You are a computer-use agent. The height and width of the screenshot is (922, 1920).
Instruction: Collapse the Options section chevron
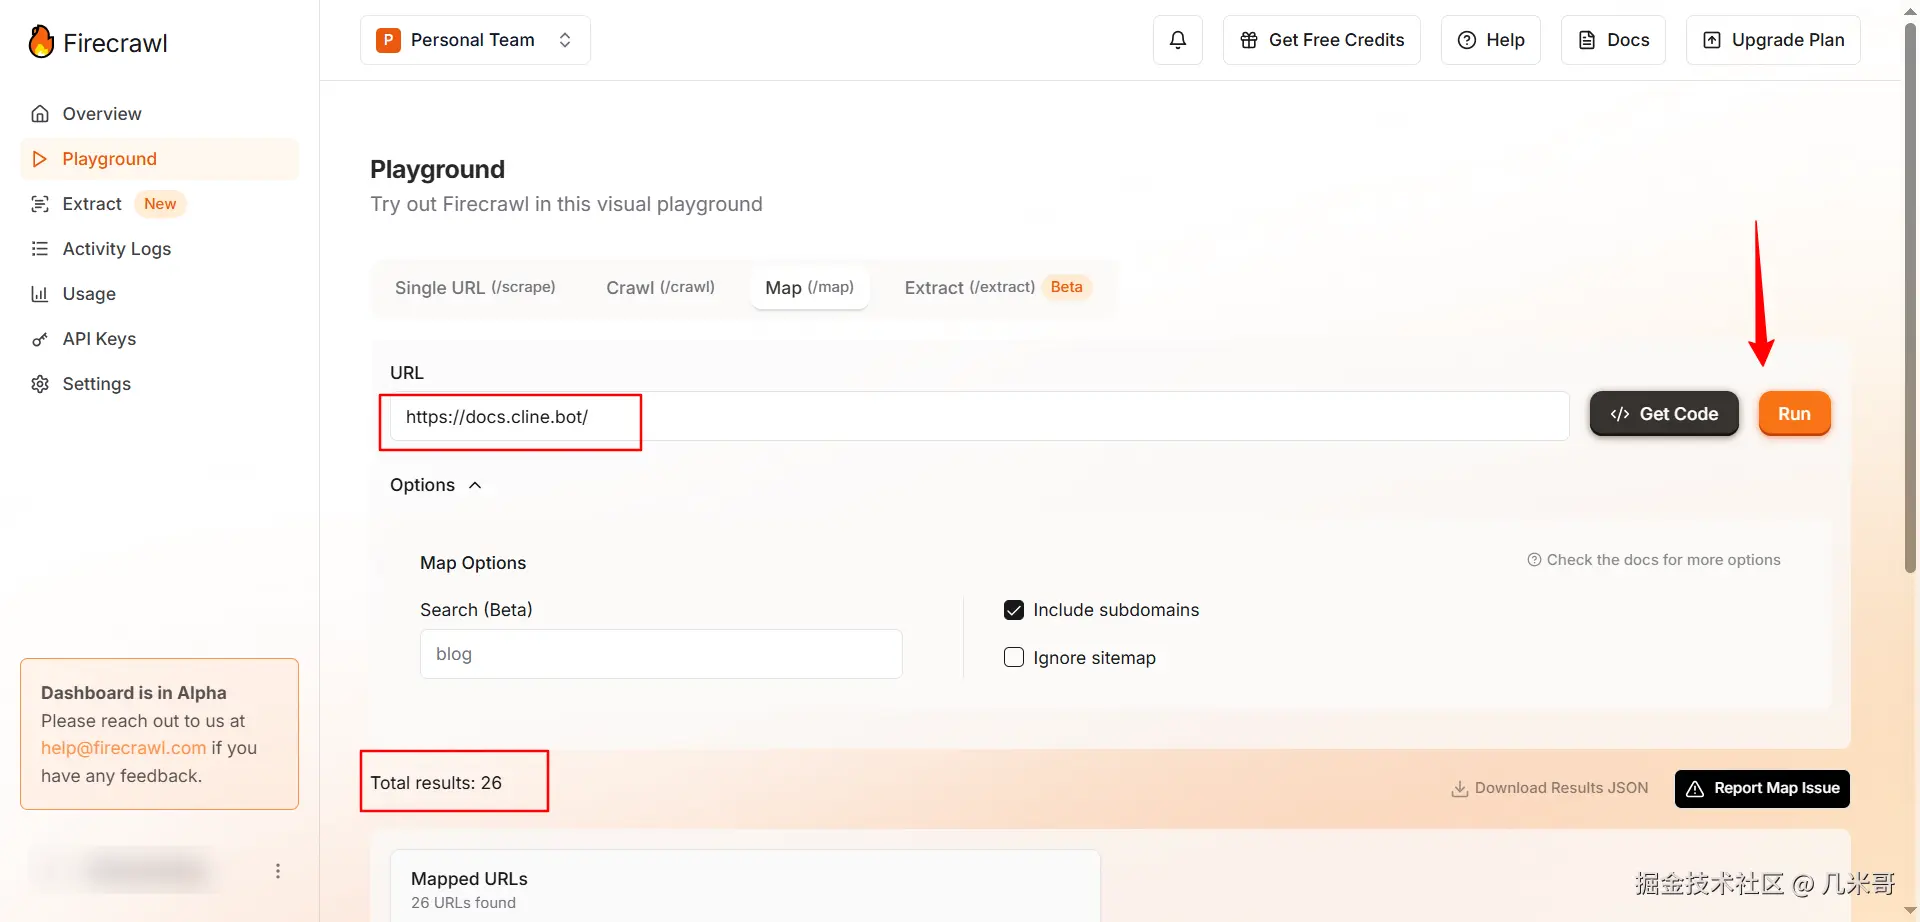tap(475, 485)
